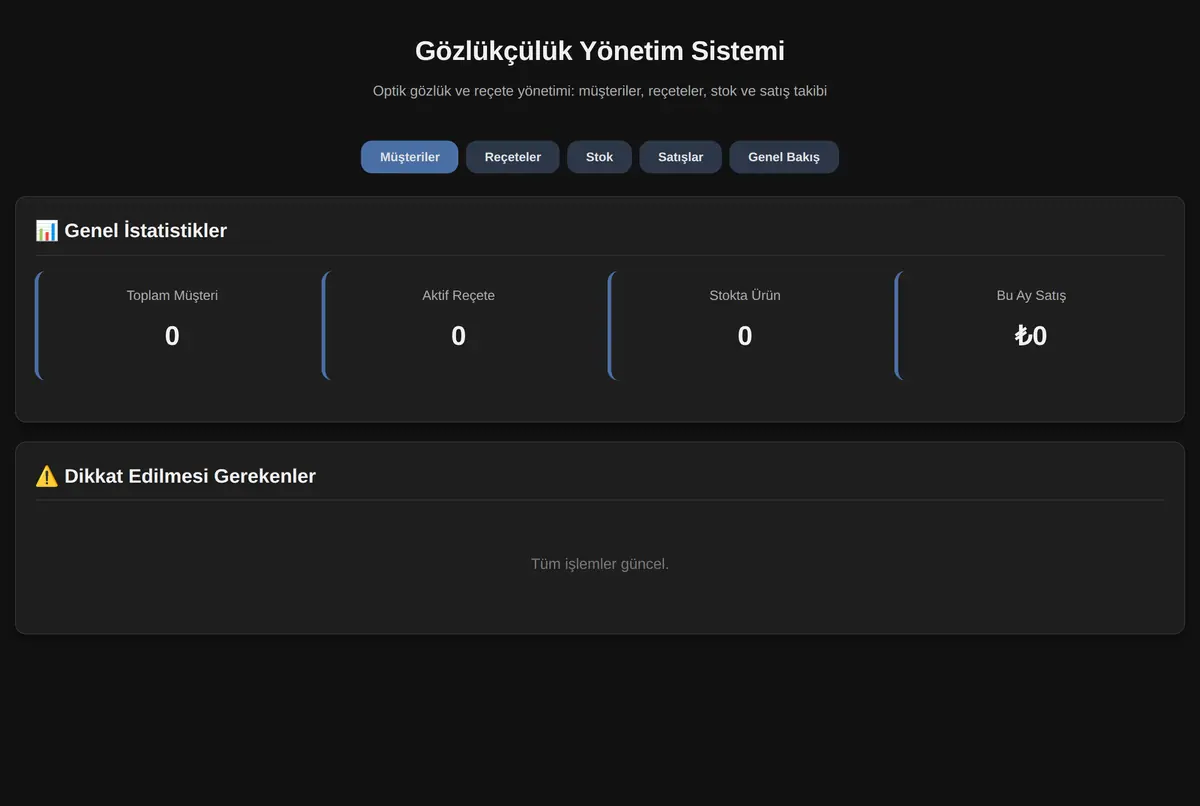Click the 0 value under Aktif Reçete
The image size is (1200, 806).
coord(458,336)
